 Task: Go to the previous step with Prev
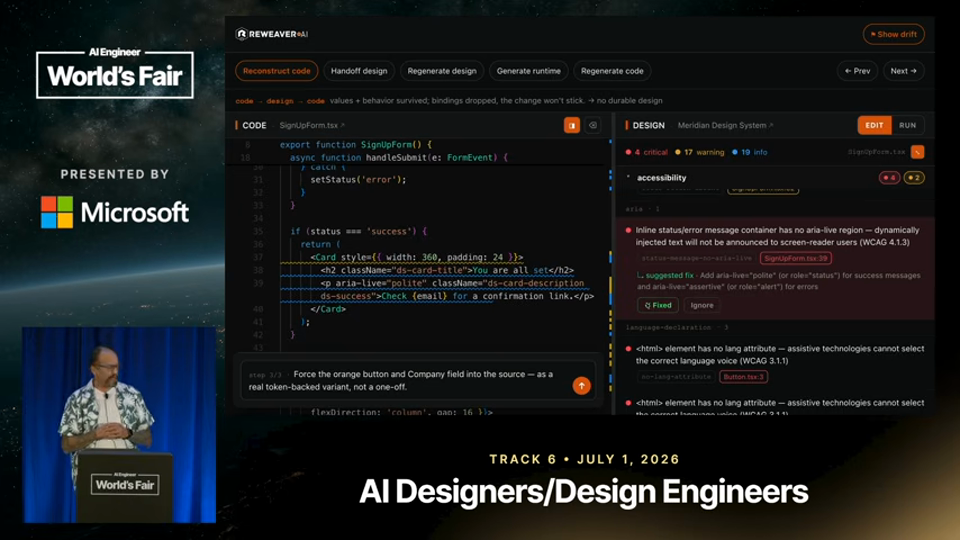tap(857, 71)
